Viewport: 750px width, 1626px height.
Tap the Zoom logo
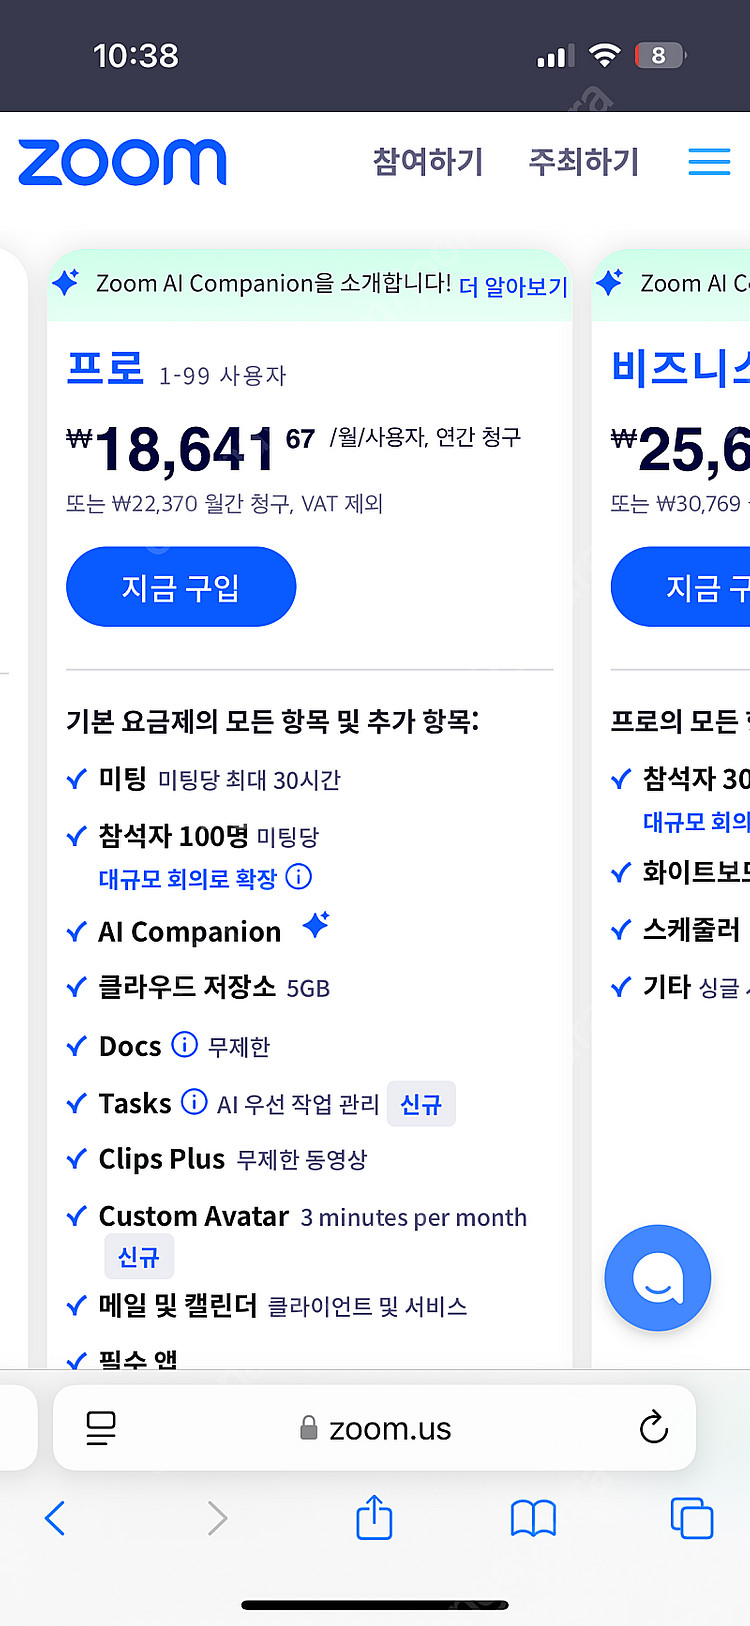point(122,162)
